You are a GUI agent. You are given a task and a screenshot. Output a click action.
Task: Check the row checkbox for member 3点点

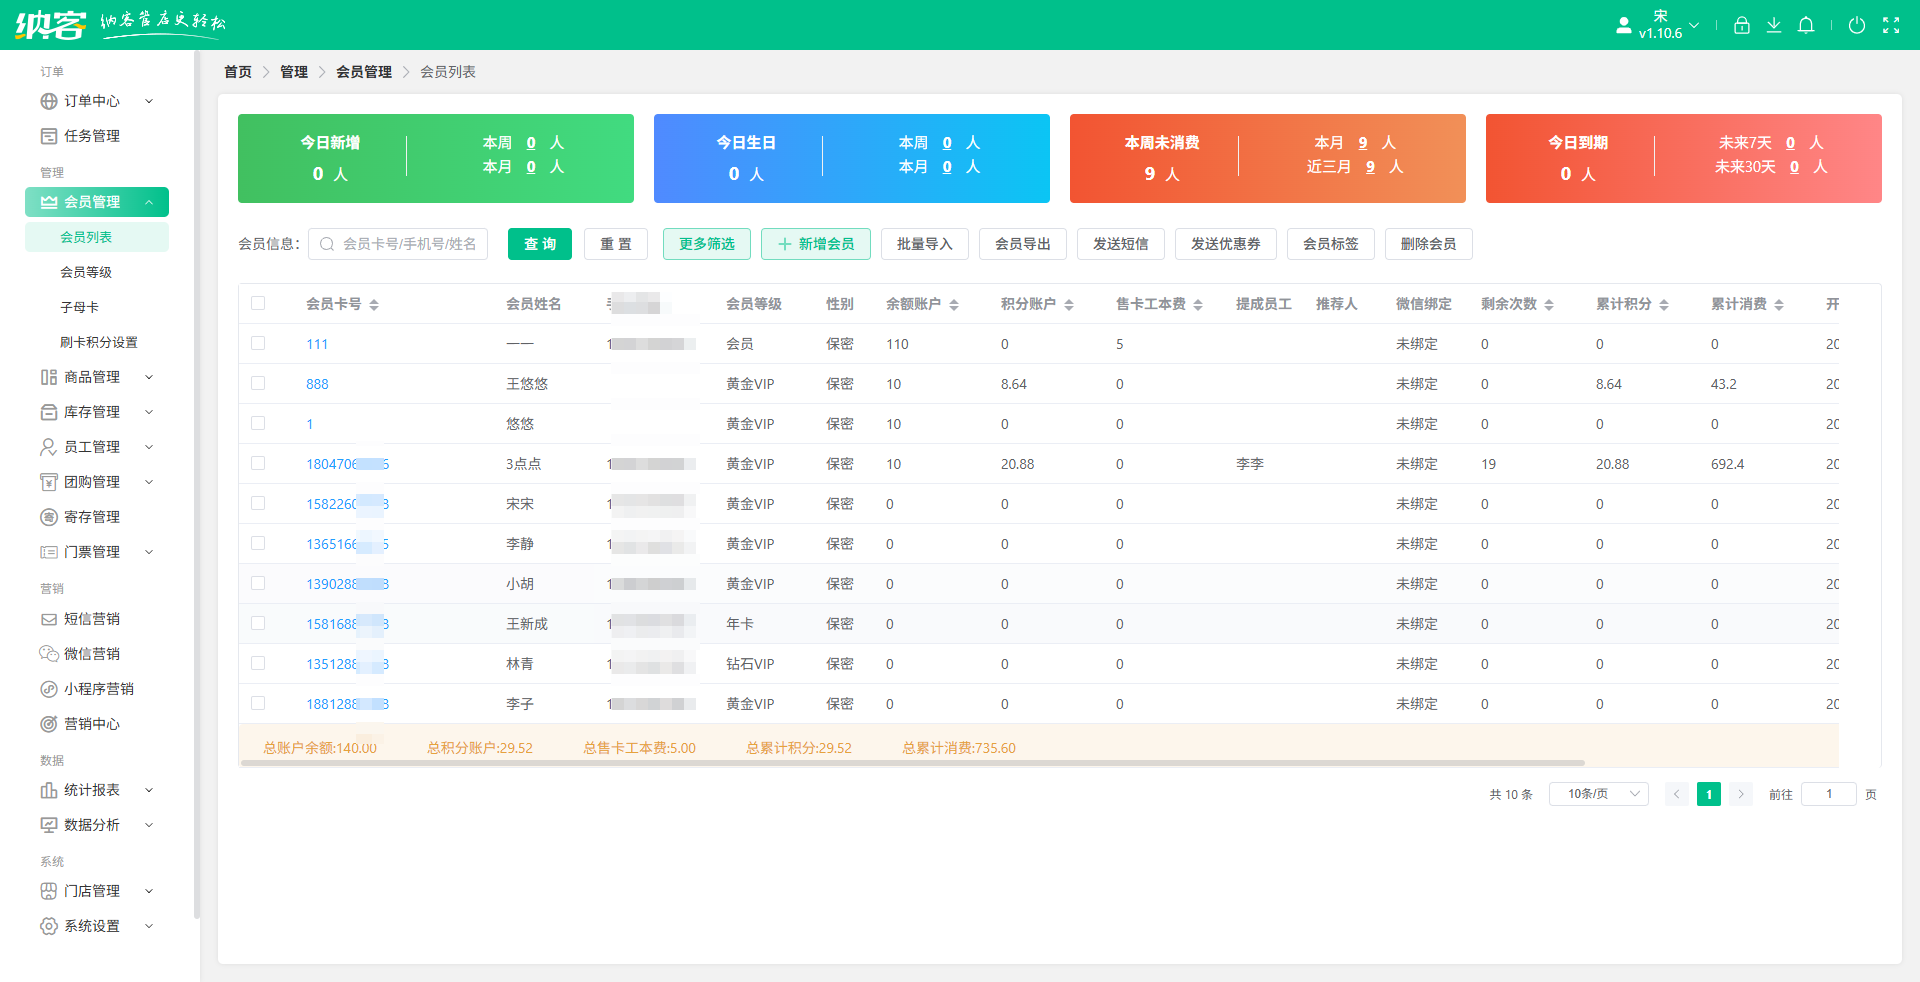258,463
